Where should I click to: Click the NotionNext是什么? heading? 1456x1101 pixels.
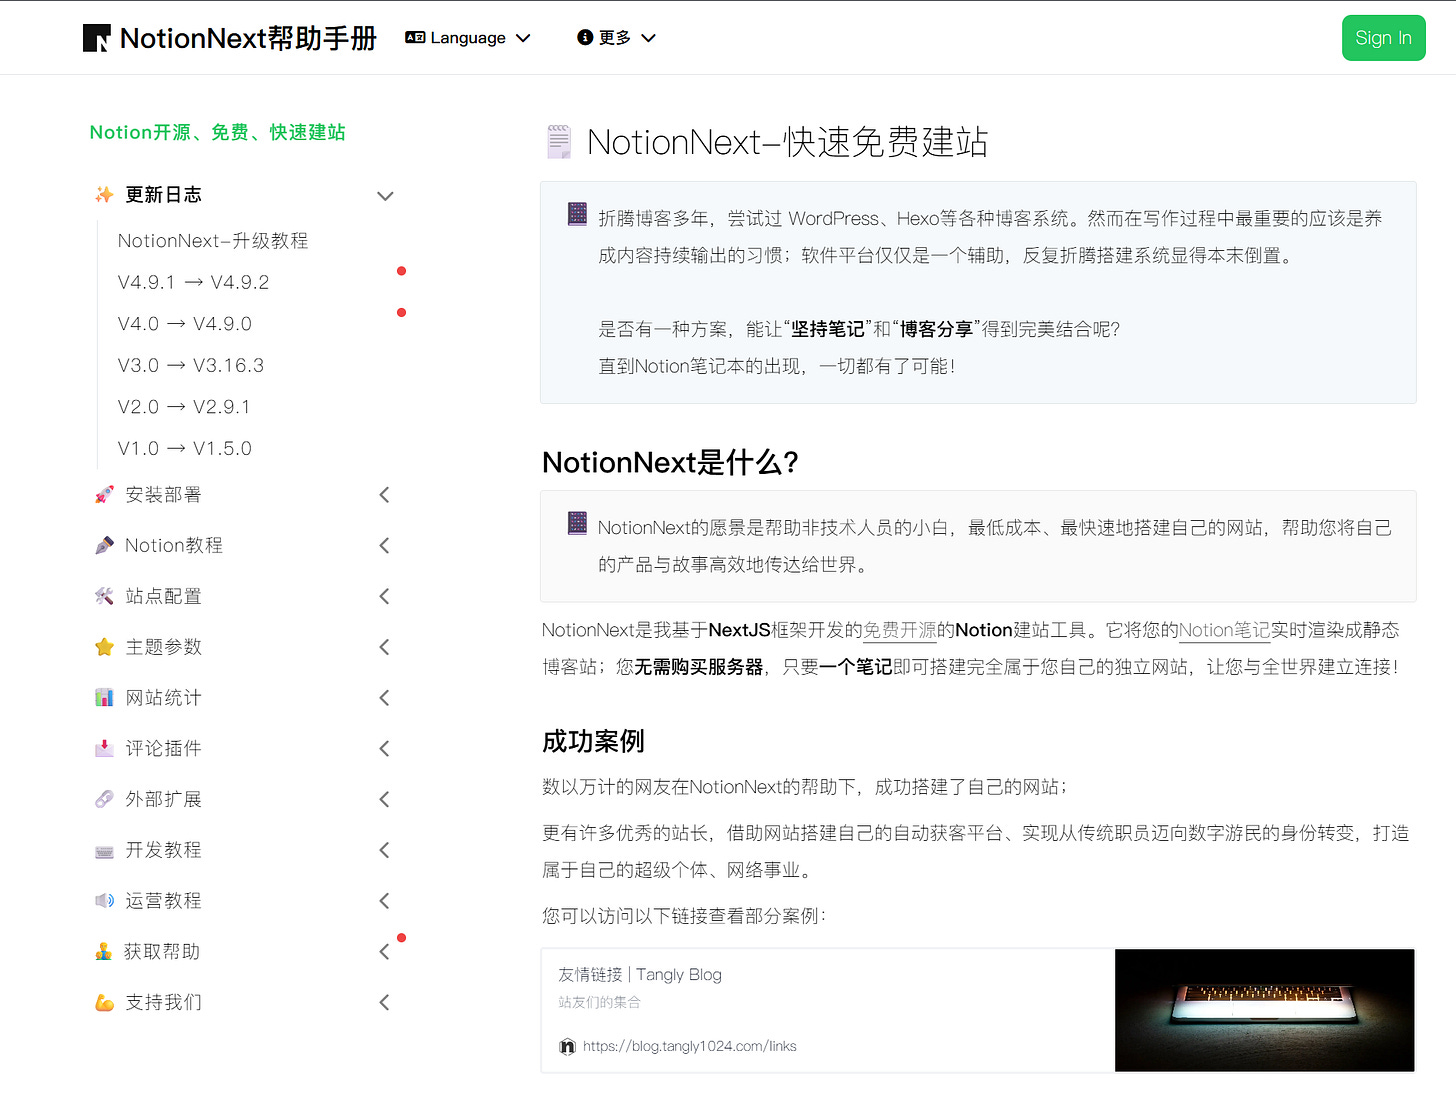tap(670, 462)
